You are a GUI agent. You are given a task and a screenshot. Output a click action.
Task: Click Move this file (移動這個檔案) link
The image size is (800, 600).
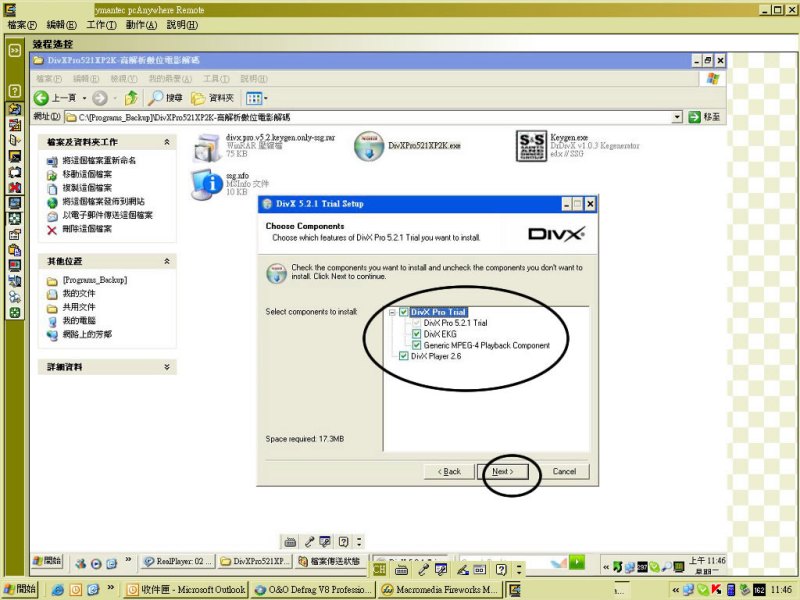tap(87, 174)
